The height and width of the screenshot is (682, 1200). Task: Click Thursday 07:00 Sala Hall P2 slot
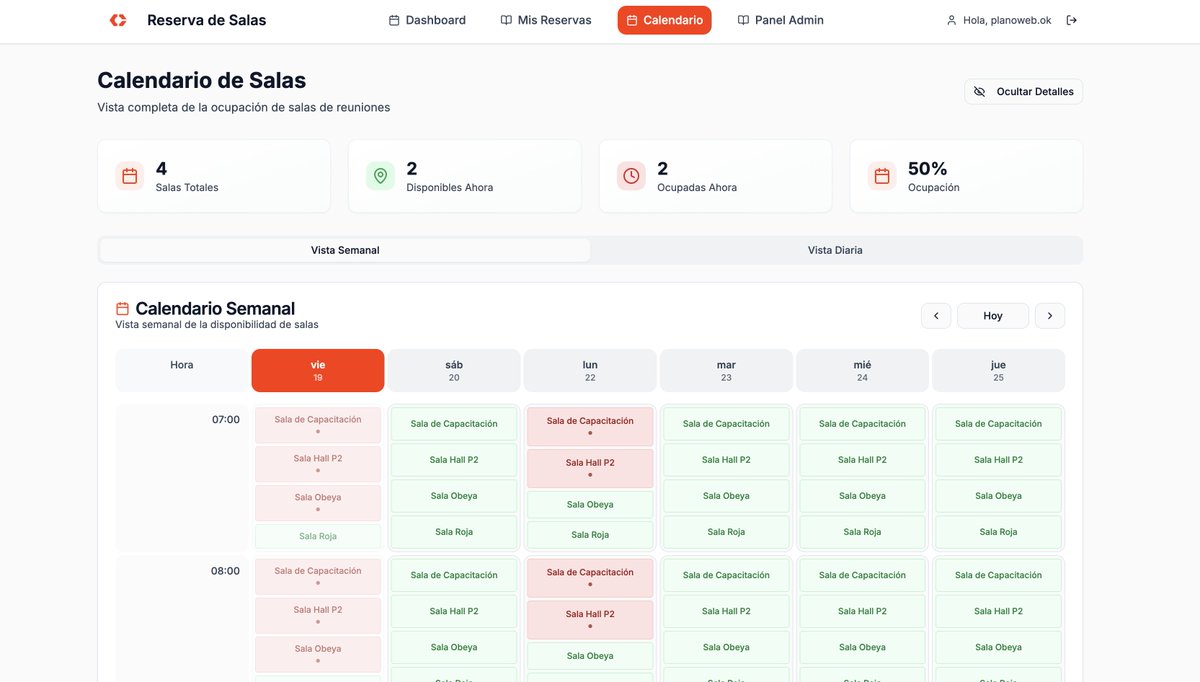tap(998, 460)
